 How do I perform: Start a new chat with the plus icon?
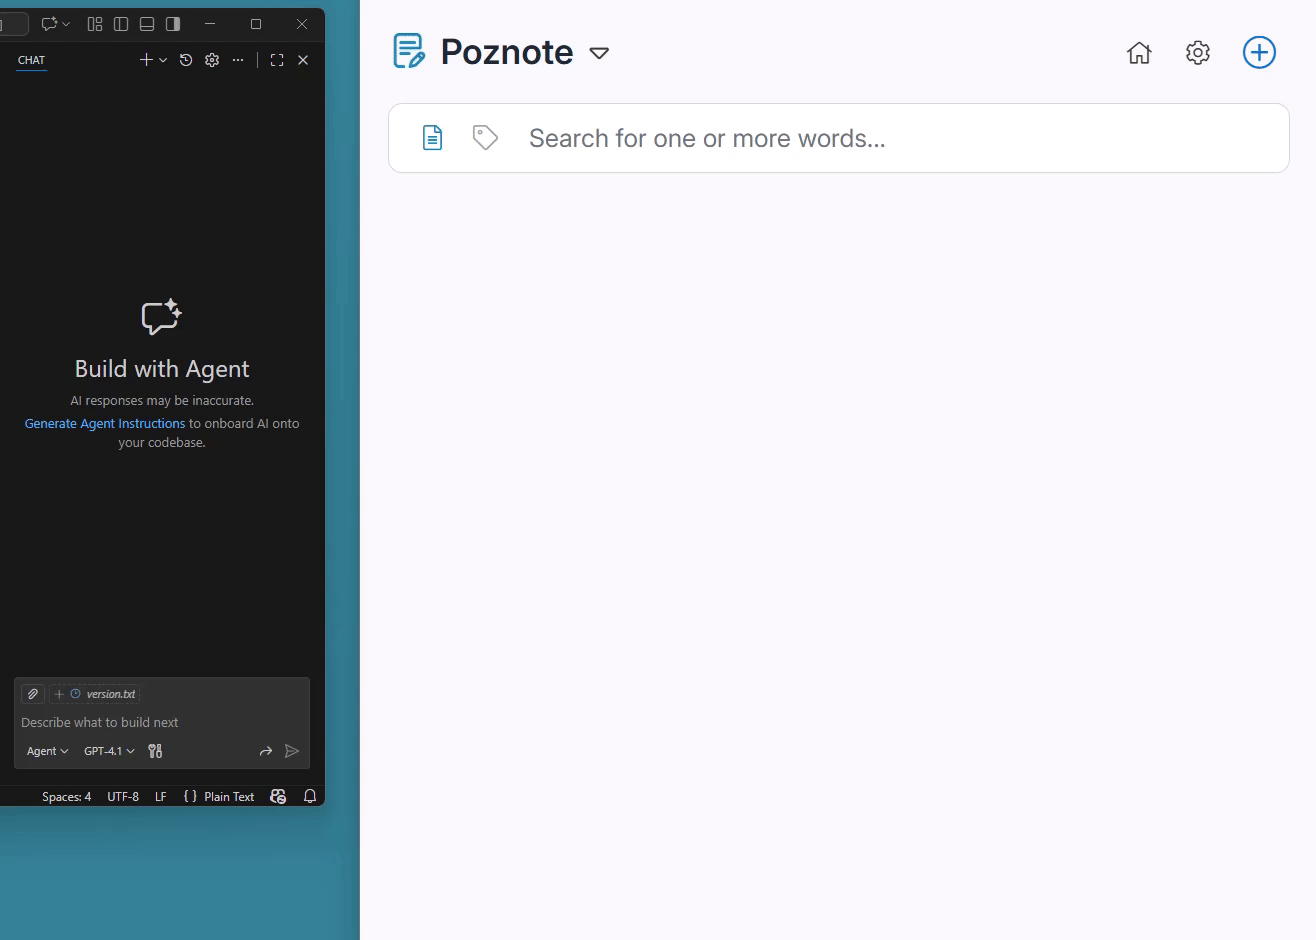point(146,60)
